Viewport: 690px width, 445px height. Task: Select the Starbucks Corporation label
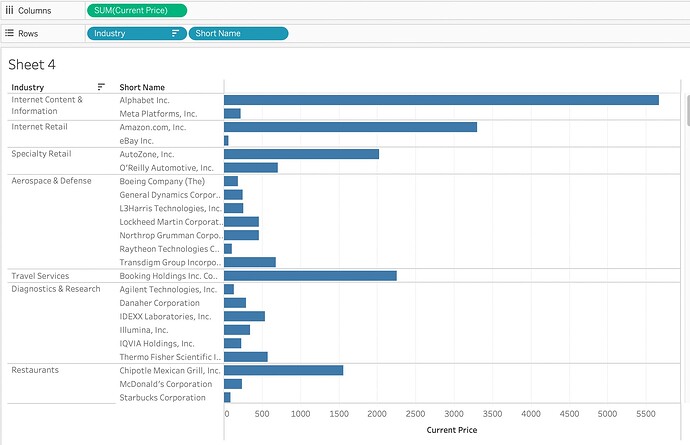(x=162, y=397)
